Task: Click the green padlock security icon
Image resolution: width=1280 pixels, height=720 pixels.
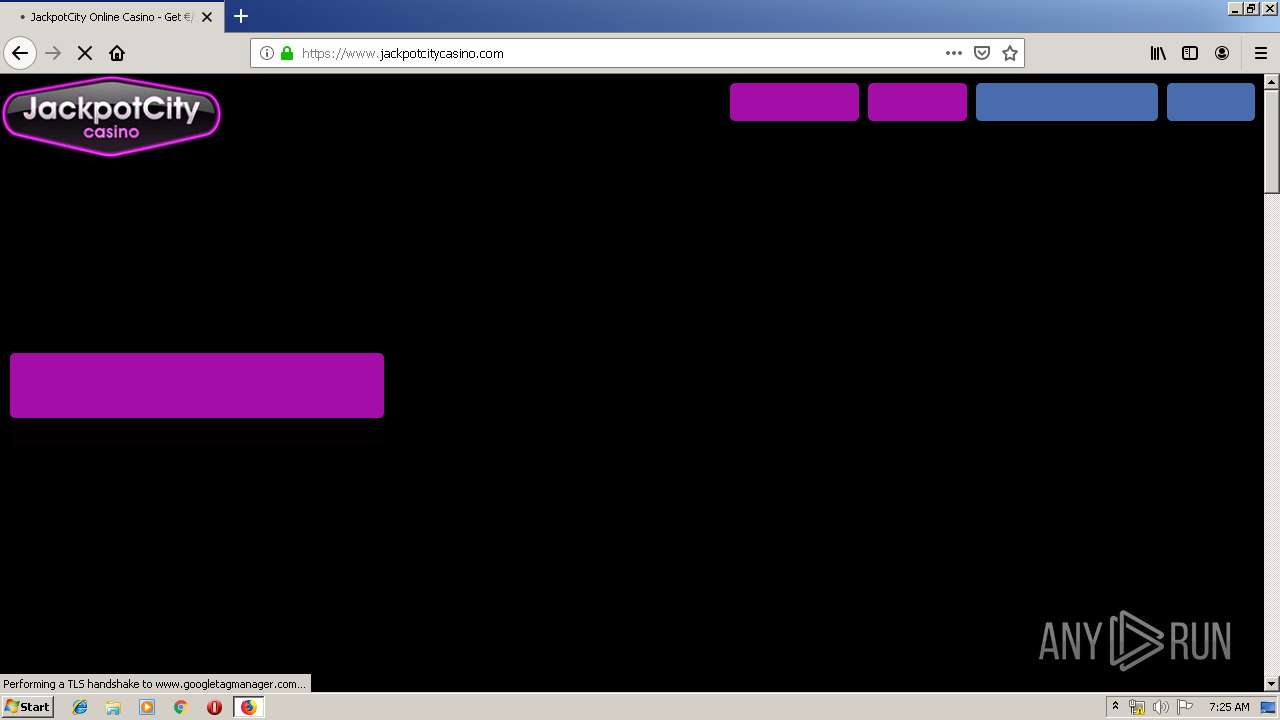Action: (x=287, y=53)
